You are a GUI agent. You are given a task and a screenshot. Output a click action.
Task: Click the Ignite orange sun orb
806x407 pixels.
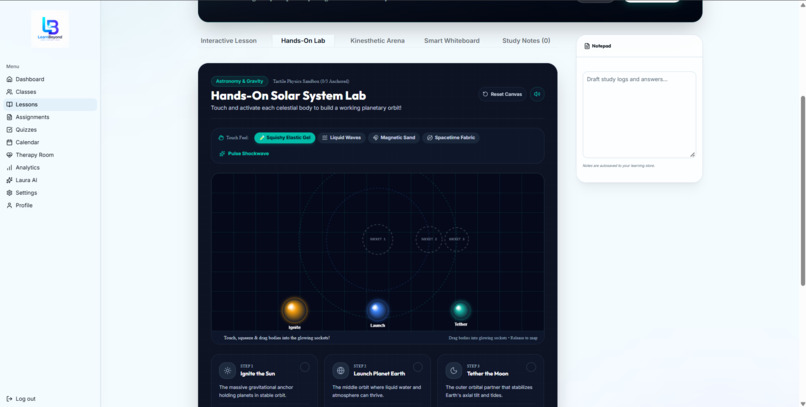pyautogui.click(x=295, y=310)
